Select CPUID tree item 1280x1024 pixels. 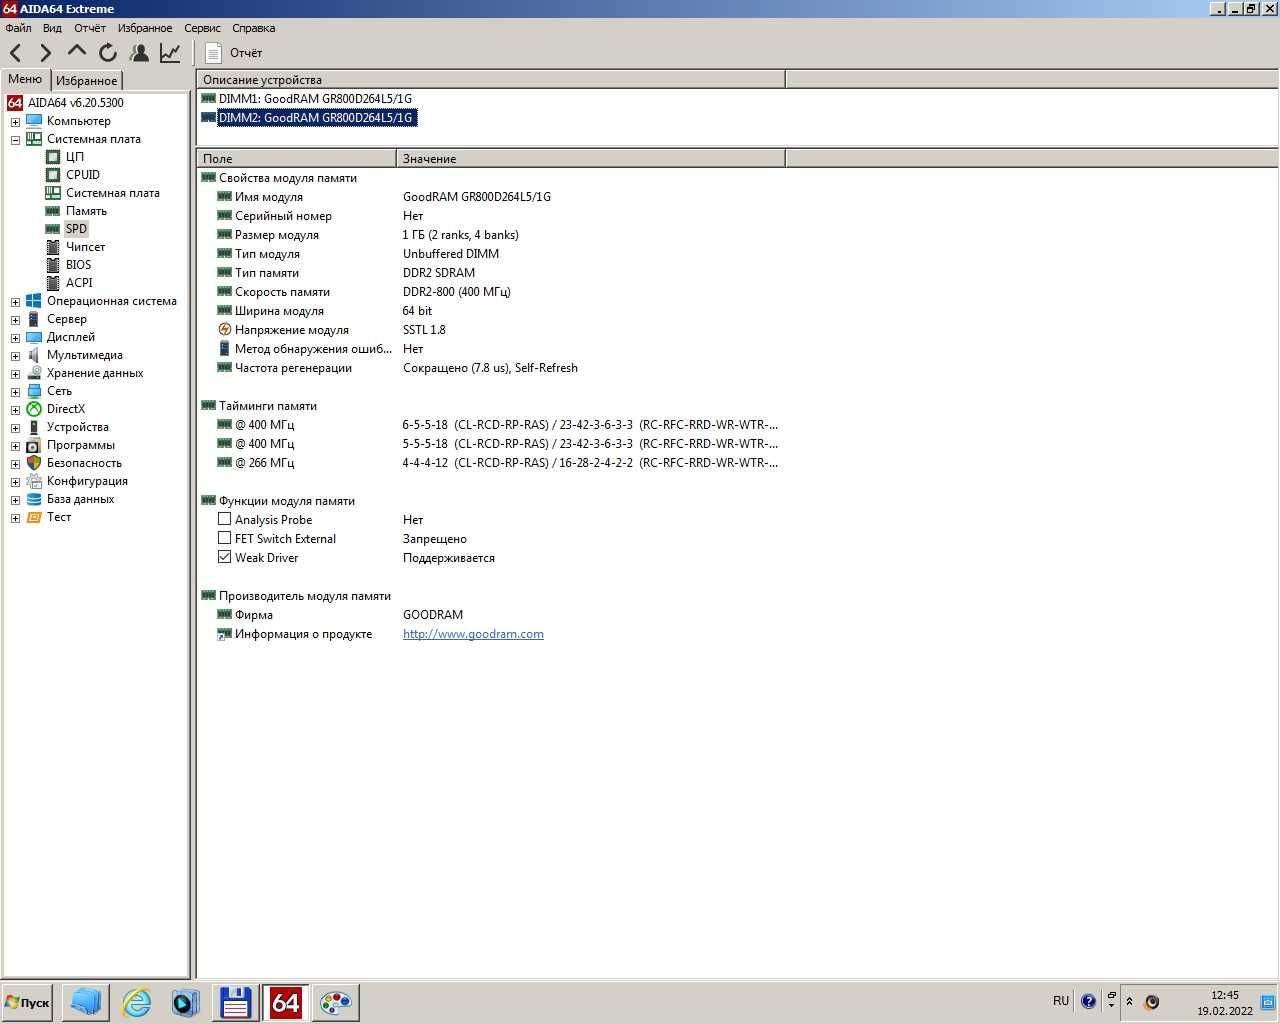(x=83, y=175)
